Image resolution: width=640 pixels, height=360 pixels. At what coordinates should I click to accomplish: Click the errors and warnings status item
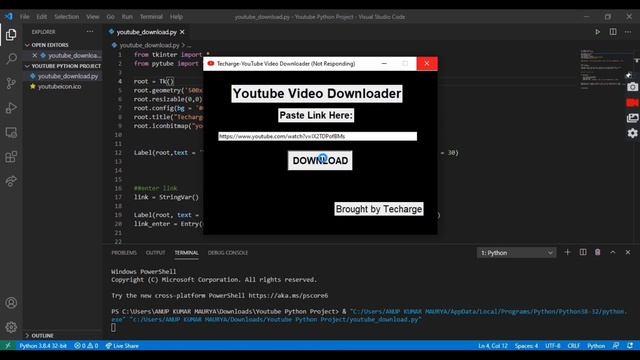click(x=86, y=346)
